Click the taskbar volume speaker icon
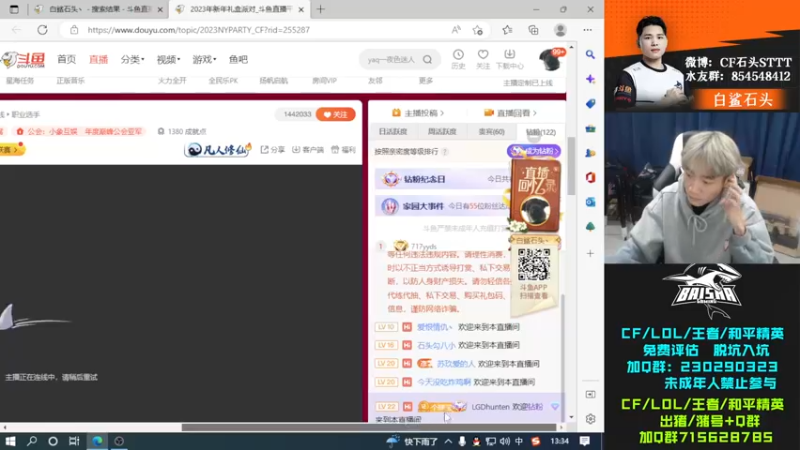Image resolution: width=800 pixels, height=450 pixels. coord(505,441)
